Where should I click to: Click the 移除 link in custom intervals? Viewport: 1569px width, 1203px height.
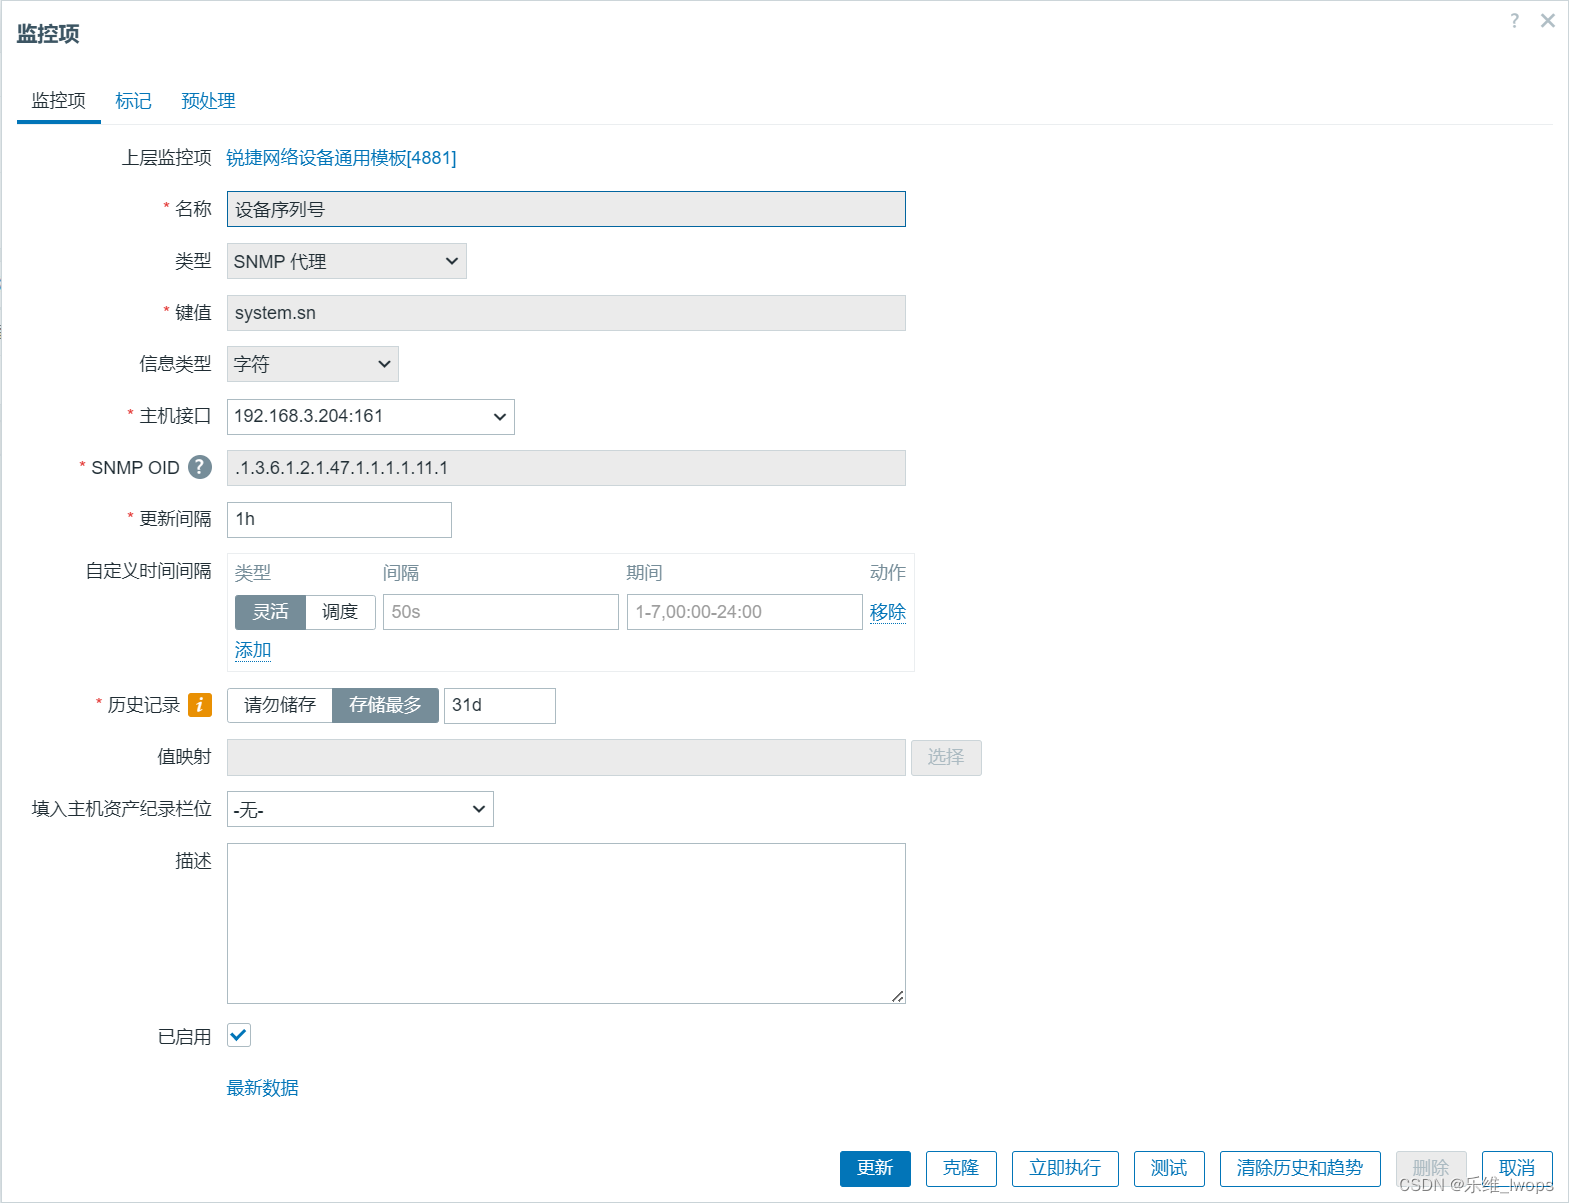pyautogui.click(x=888, y=612)
